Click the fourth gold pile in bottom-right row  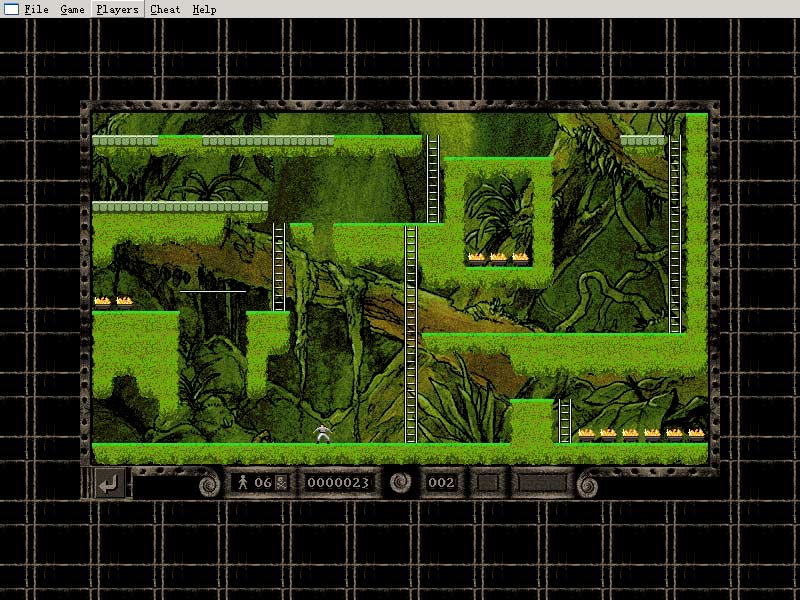[x=652, y=435]
